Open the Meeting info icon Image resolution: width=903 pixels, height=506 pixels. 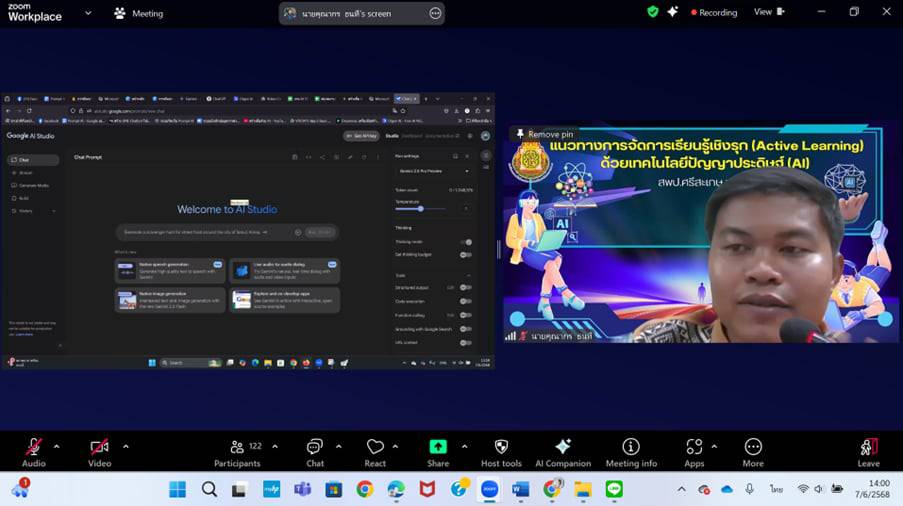[631, 447]
